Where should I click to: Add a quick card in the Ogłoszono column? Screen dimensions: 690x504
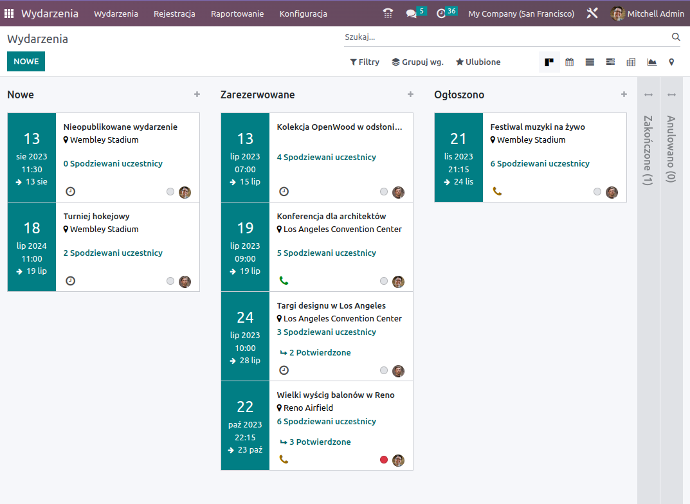coord(624,94)
